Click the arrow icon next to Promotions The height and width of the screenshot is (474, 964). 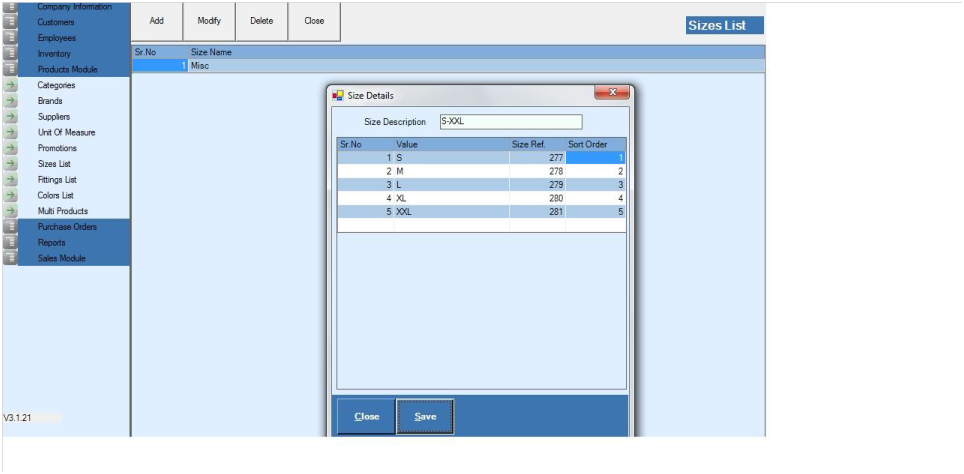[10, 148]
